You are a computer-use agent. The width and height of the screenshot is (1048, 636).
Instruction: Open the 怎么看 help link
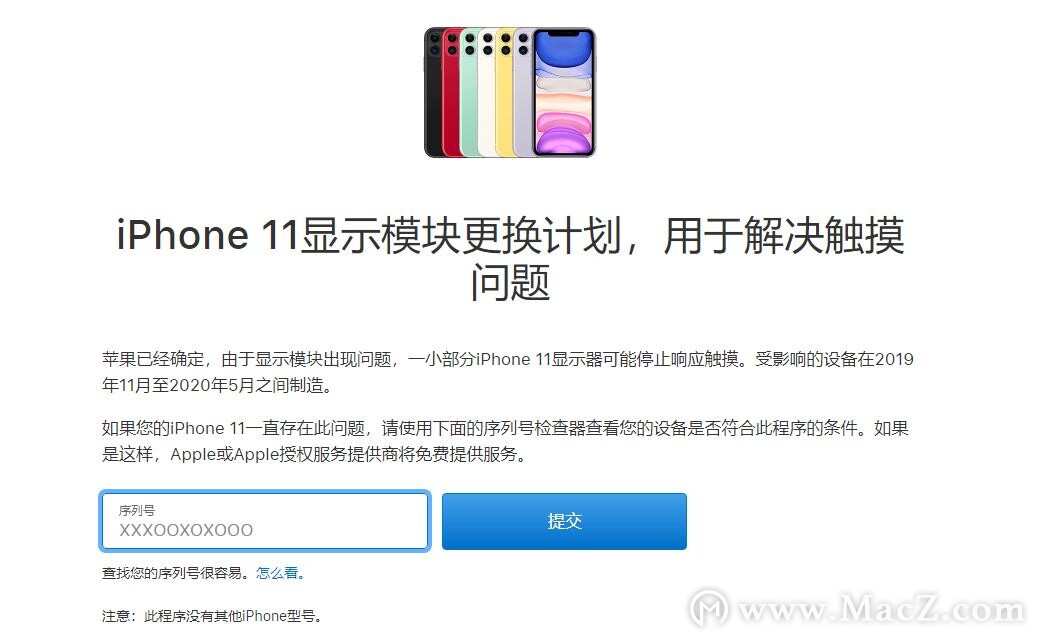click(277, 573)
